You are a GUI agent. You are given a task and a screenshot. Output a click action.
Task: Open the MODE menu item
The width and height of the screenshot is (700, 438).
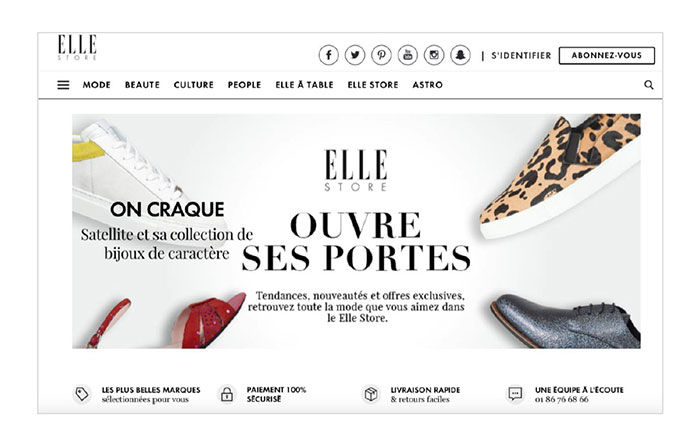(x=96, y=85)
